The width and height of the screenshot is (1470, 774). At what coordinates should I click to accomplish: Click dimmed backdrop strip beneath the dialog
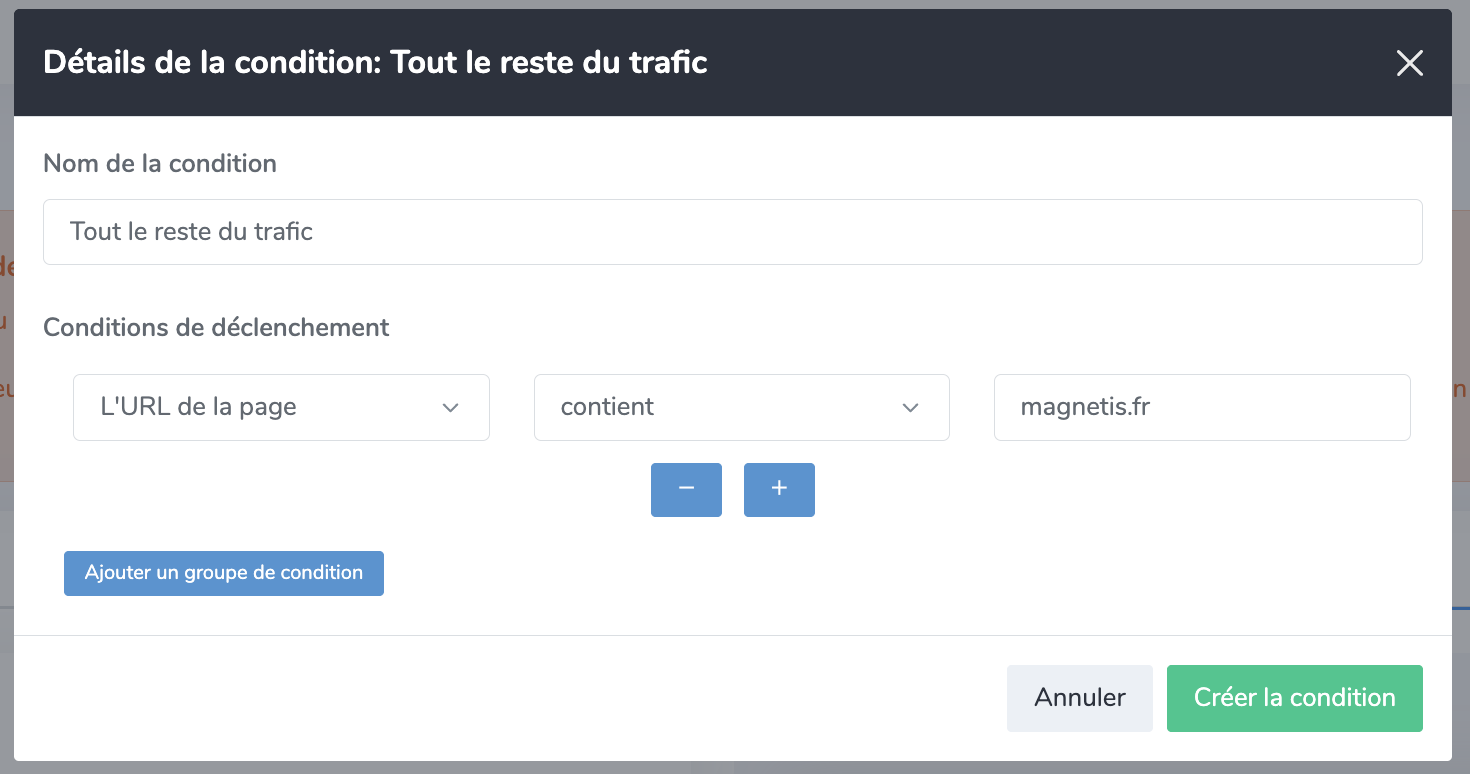tap(735, 768)
